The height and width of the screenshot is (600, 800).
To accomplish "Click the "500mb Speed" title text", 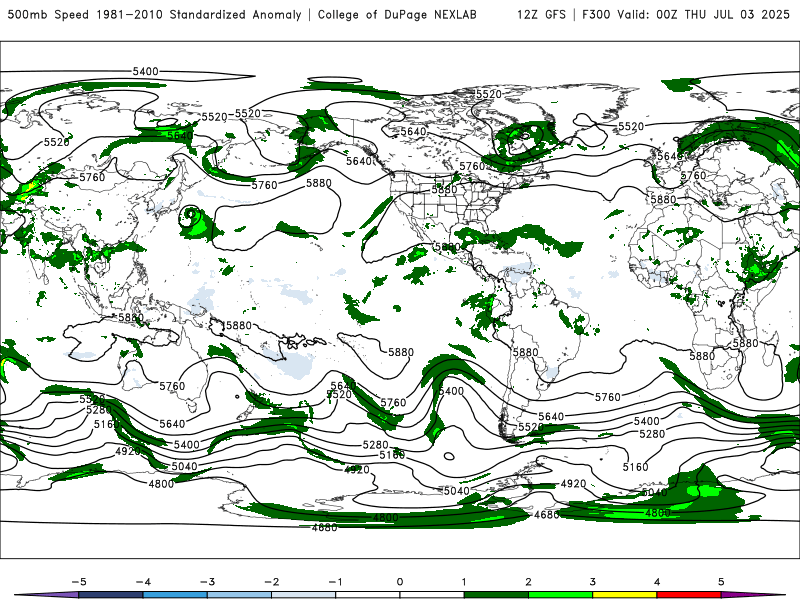I will [x=48, y=14].
